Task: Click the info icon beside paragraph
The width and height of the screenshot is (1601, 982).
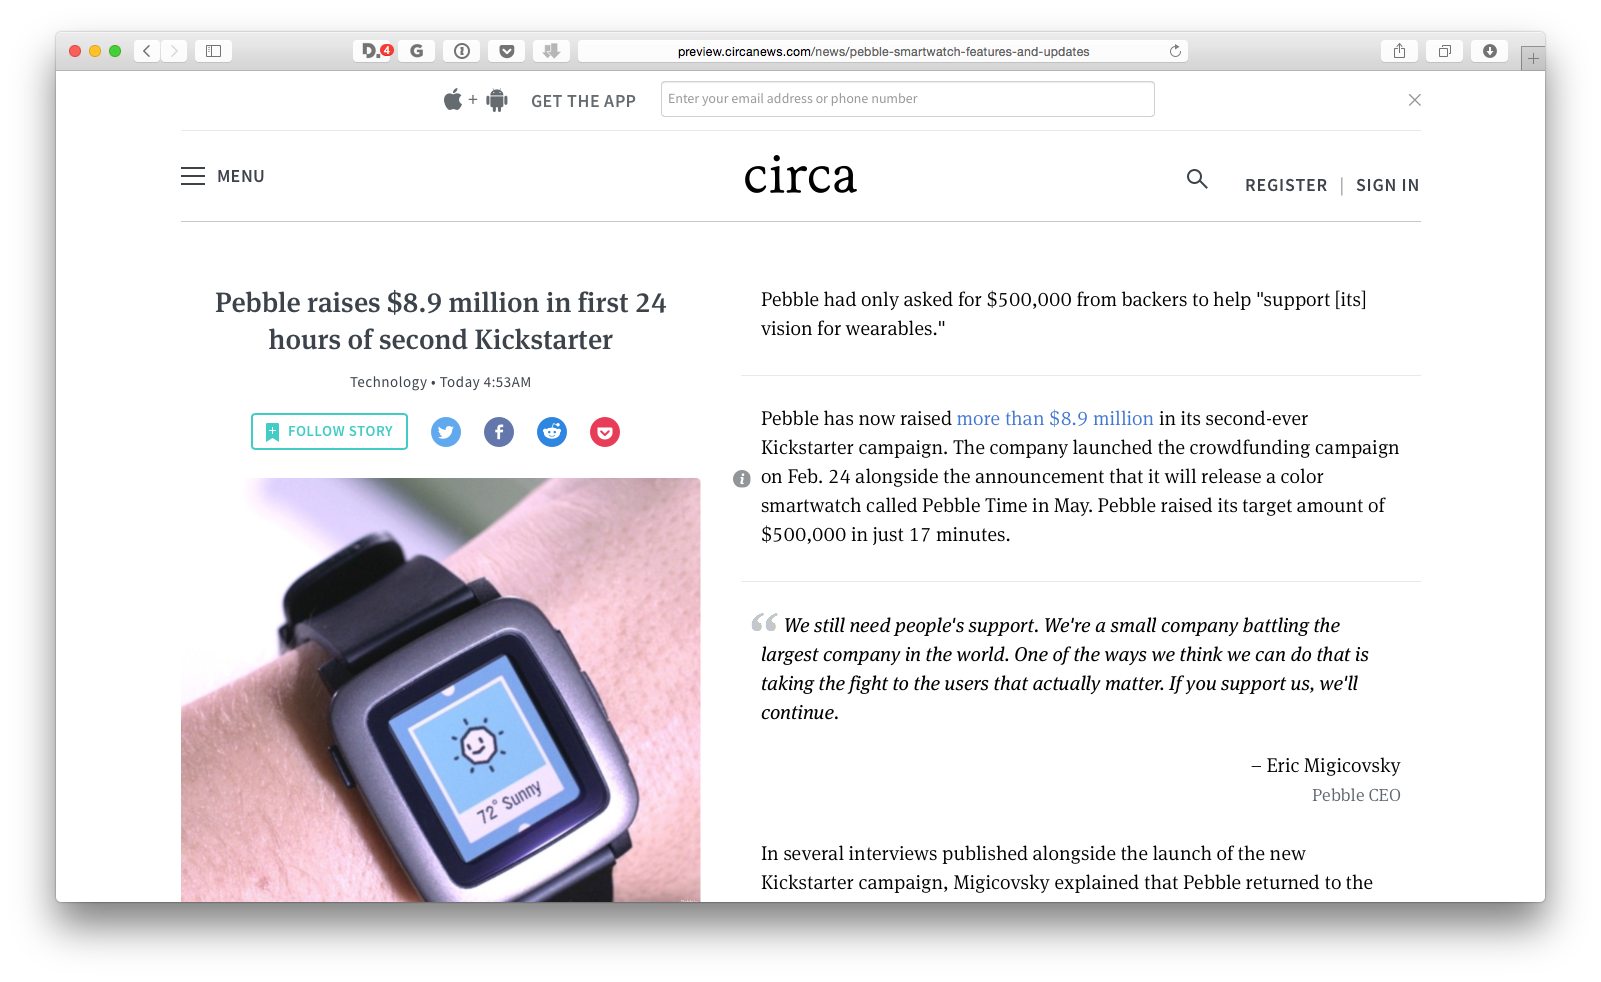Action: [741, 479]
